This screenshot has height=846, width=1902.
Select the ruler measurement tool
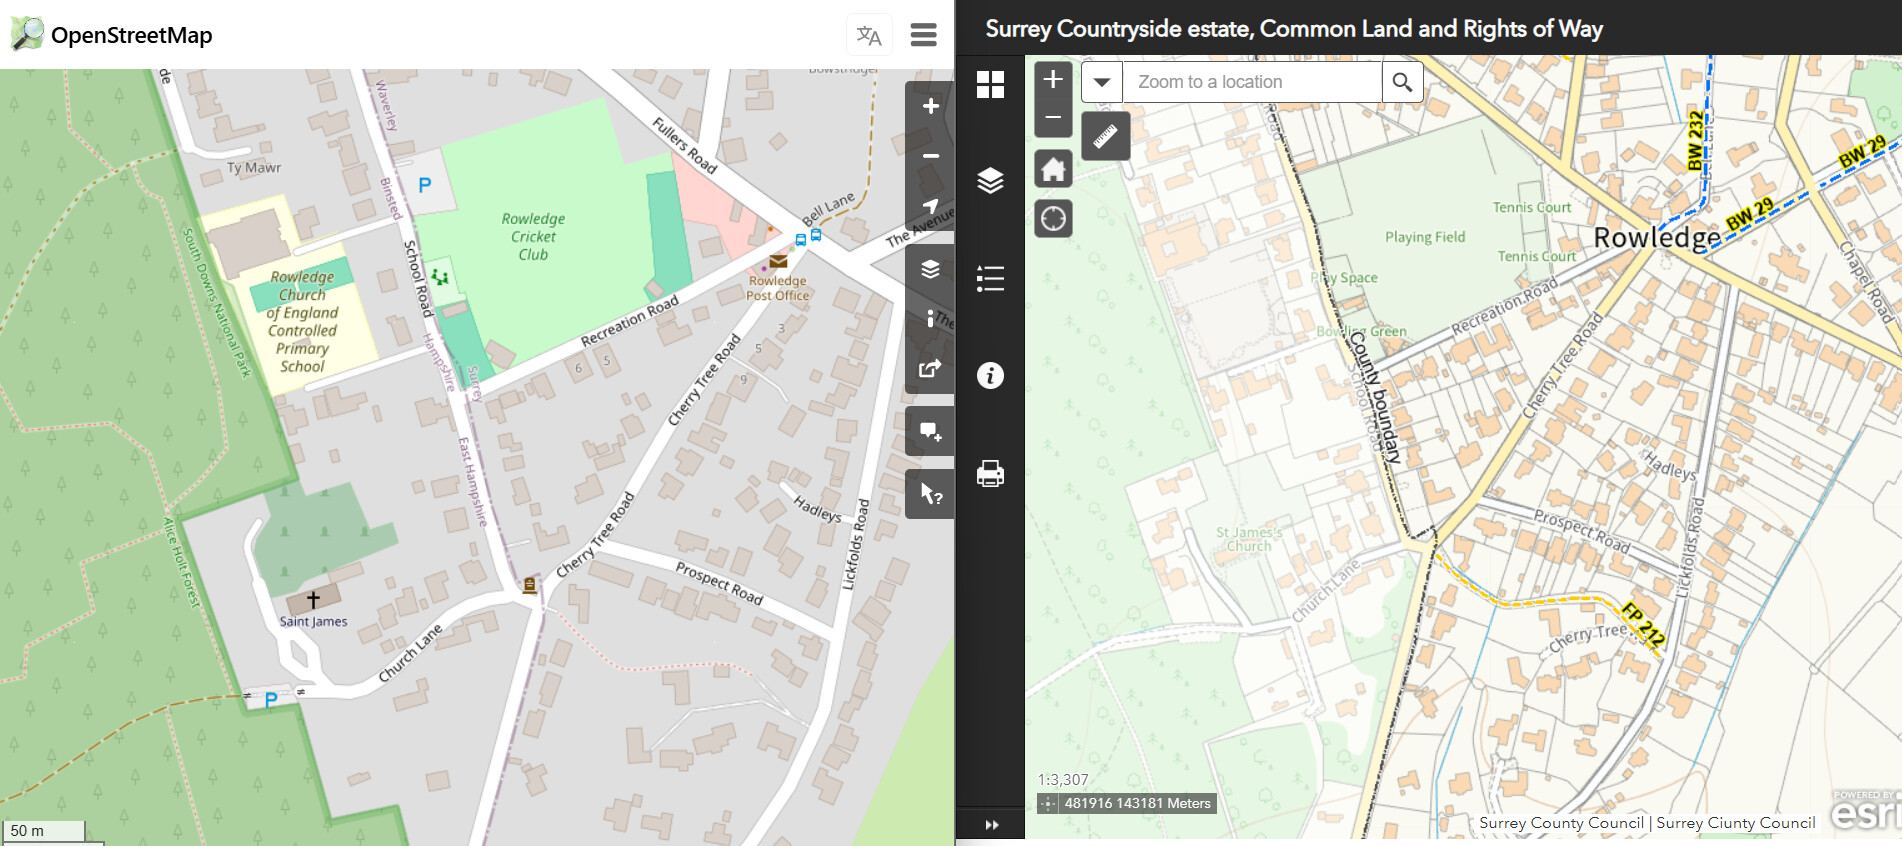coord(1105,136)
